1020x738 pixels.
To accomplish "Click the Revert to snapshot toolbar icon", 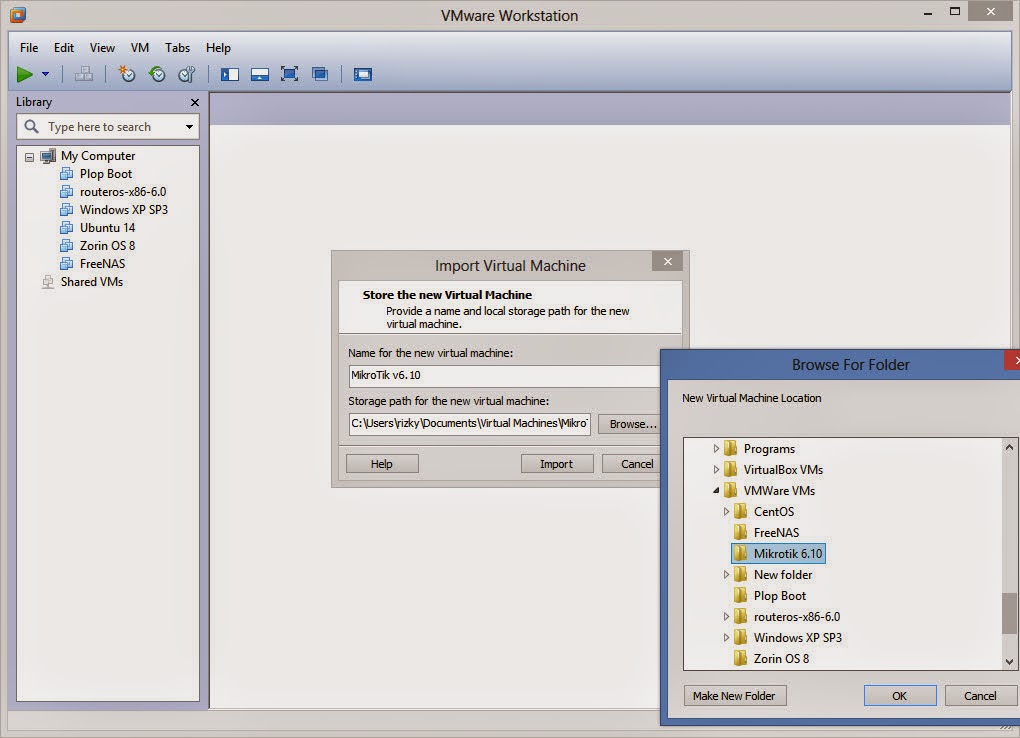I will [x=157, y=74].
